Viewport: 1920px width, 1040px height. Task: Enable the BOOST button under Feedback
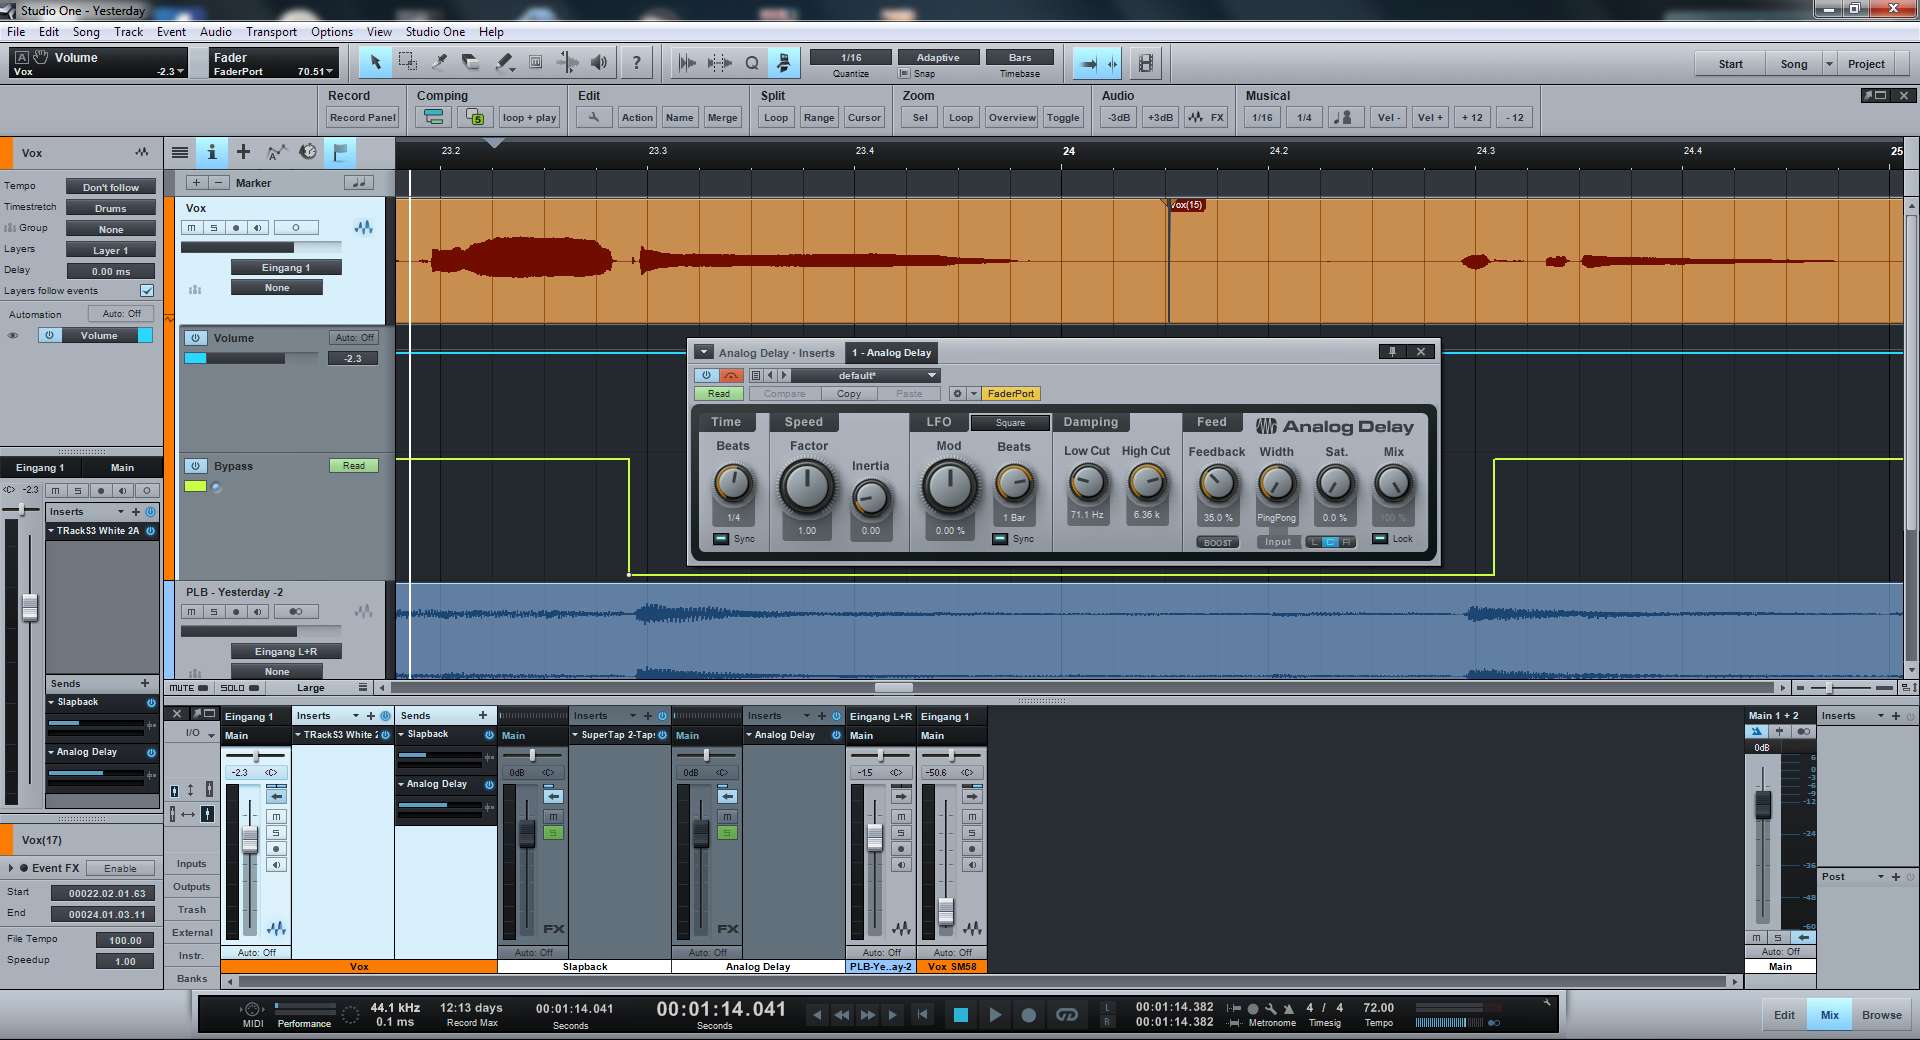coord(1217,542)
